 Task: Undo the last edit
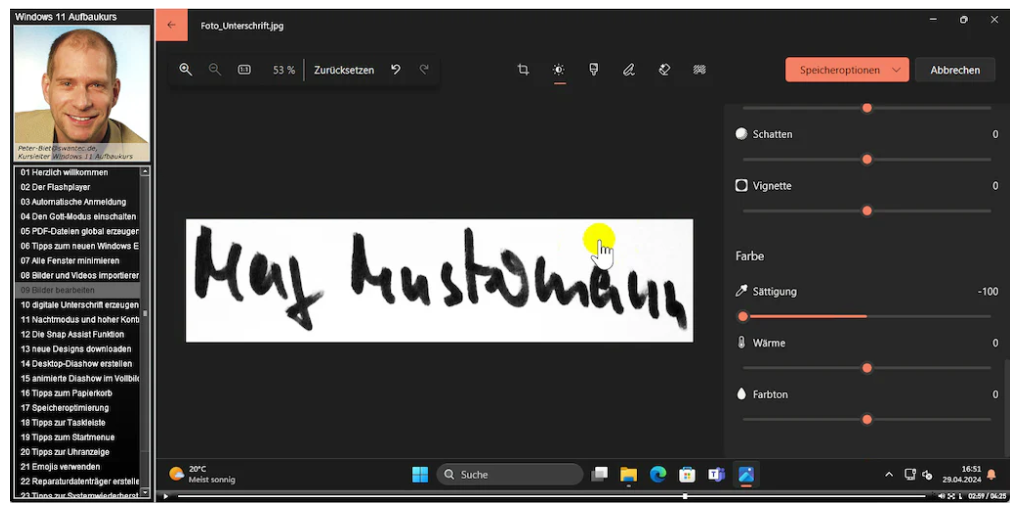395,70
